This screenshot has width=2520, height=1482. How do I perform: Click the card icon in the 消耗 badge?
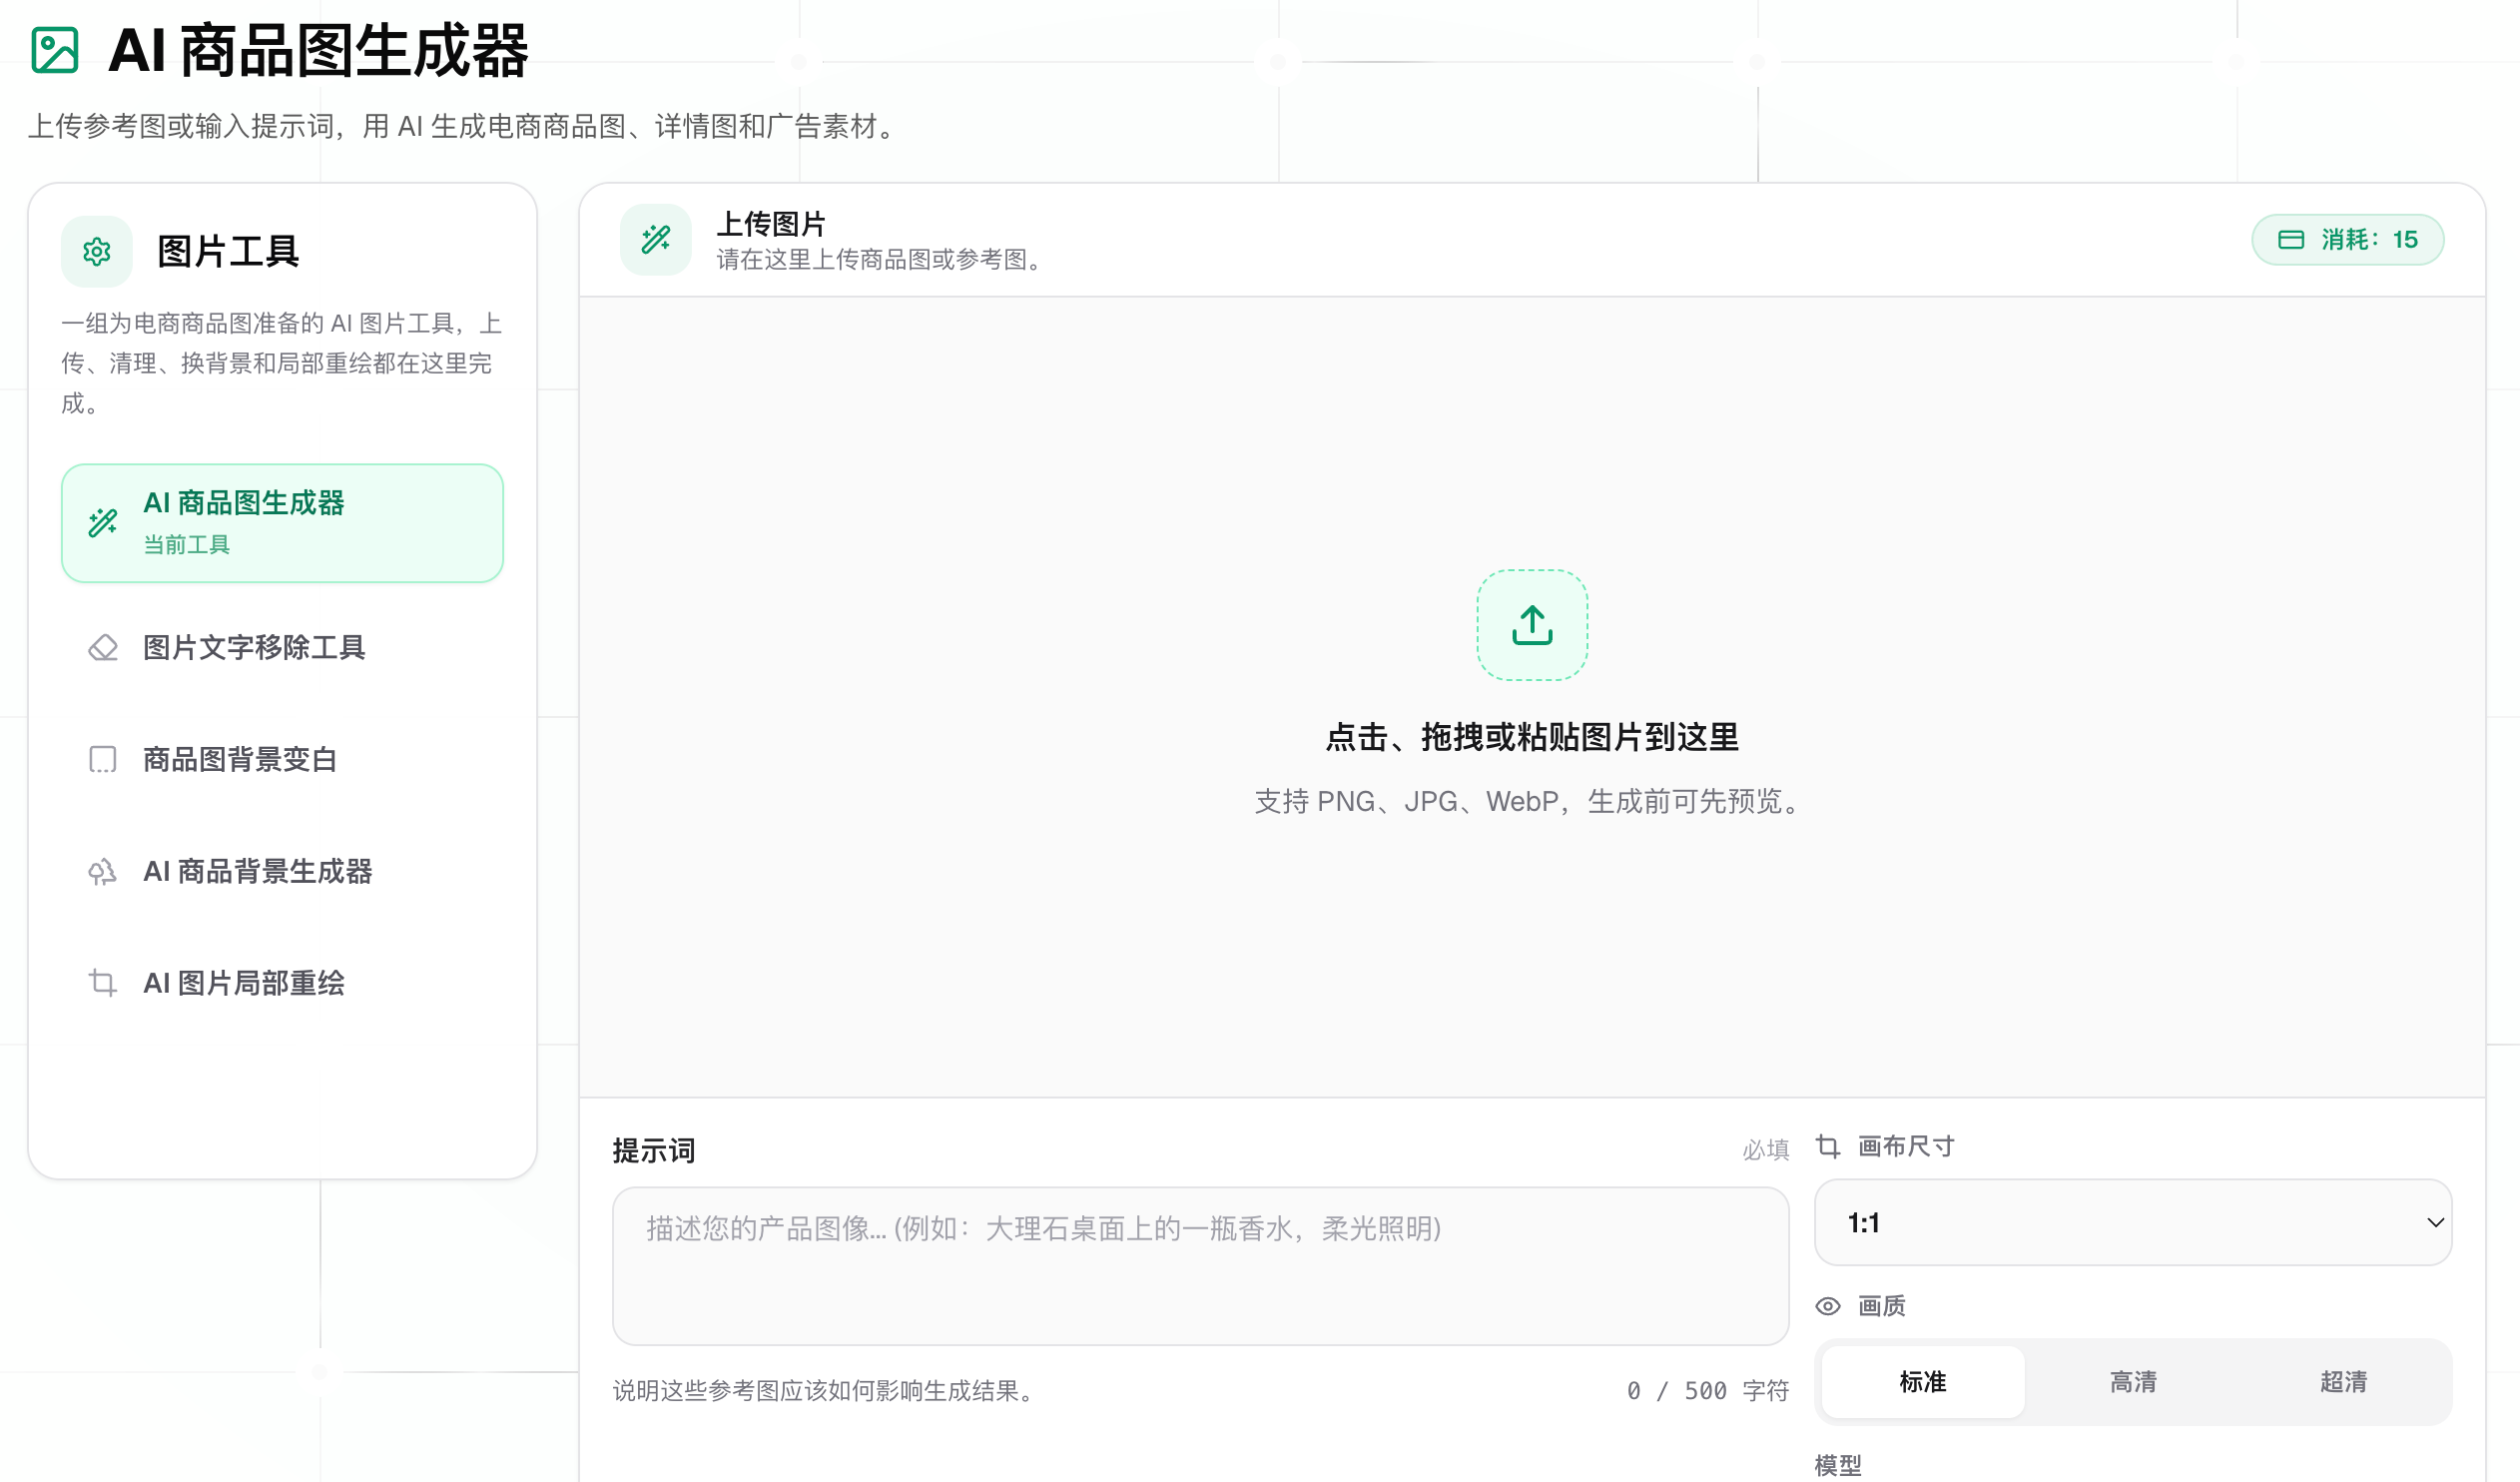click(x=2291, y=240)
